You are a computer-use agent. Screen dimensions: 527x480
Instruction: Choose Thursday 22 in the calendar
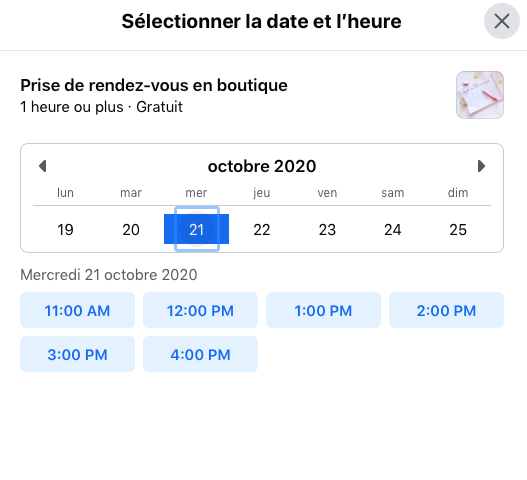coord(262,230)
